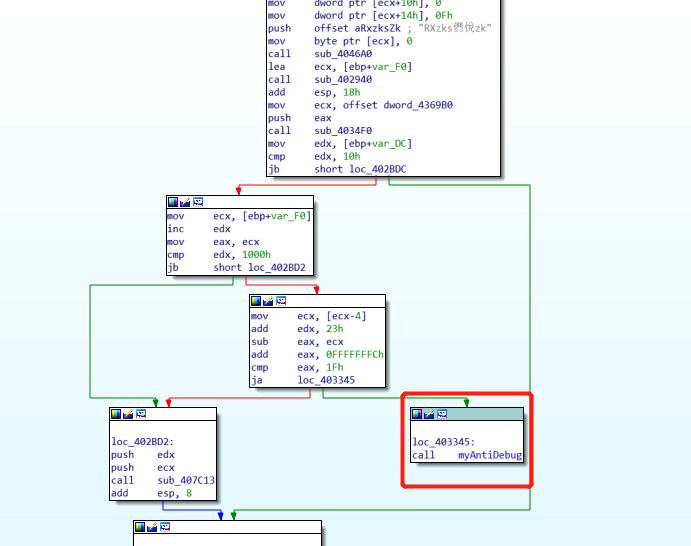
Task: Click the pencil edit icon on loc_403345 node
Action: (429, 413)
